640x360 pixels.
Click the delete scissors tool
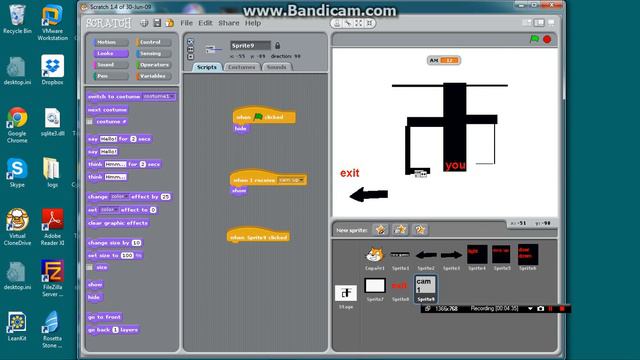click(x=348, y=23)
